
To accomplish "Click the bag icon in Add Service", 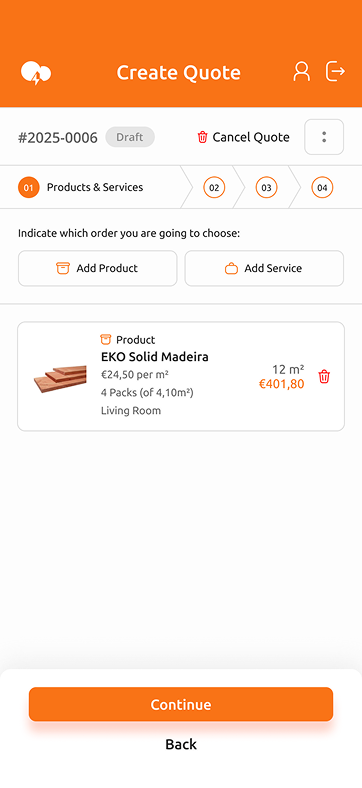I will click(x=231, y=268).
